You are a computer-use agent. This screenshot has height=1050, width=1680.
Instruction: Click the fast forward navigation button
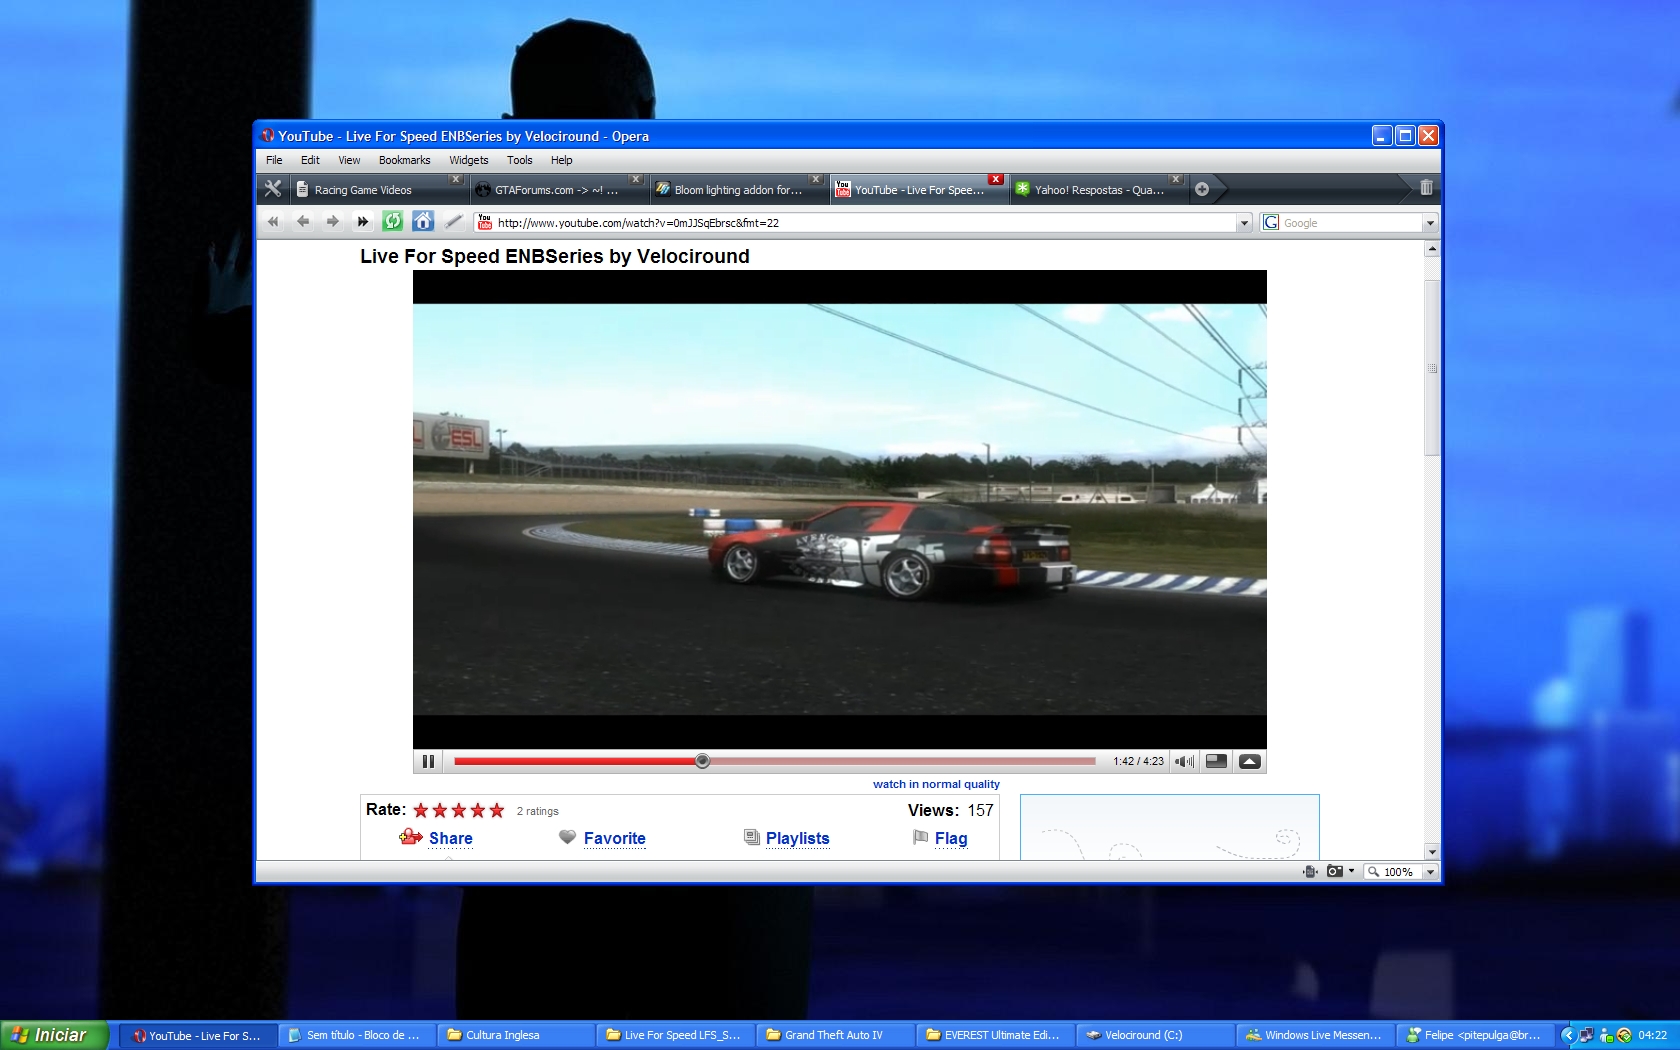[x=363, y=222]
